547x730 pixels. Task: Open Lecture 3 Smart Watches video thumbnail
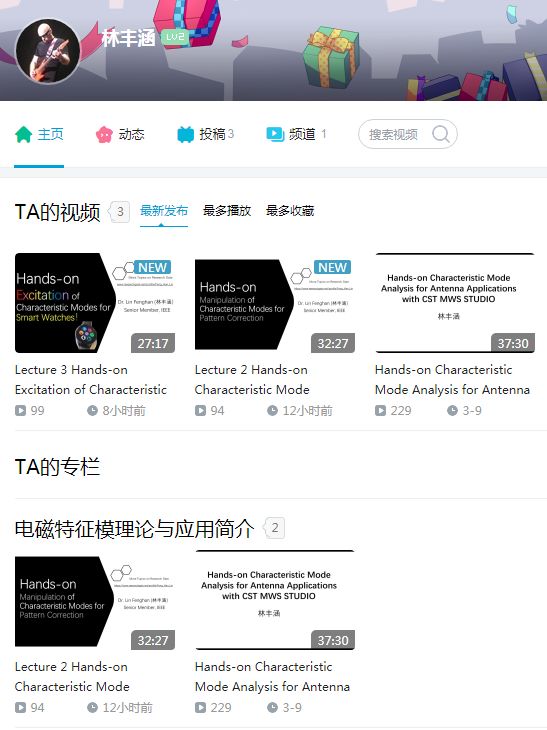95,303
